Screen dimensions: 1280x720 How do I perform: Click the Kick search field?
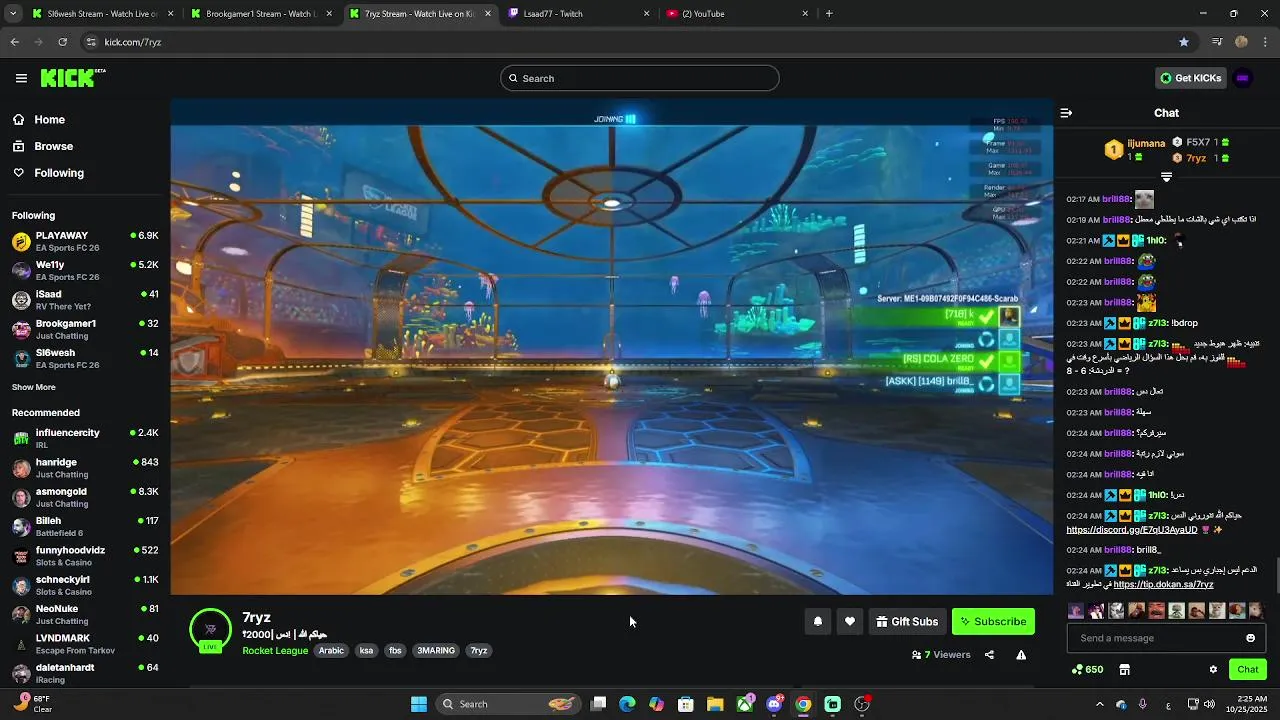tap(640, 78)
